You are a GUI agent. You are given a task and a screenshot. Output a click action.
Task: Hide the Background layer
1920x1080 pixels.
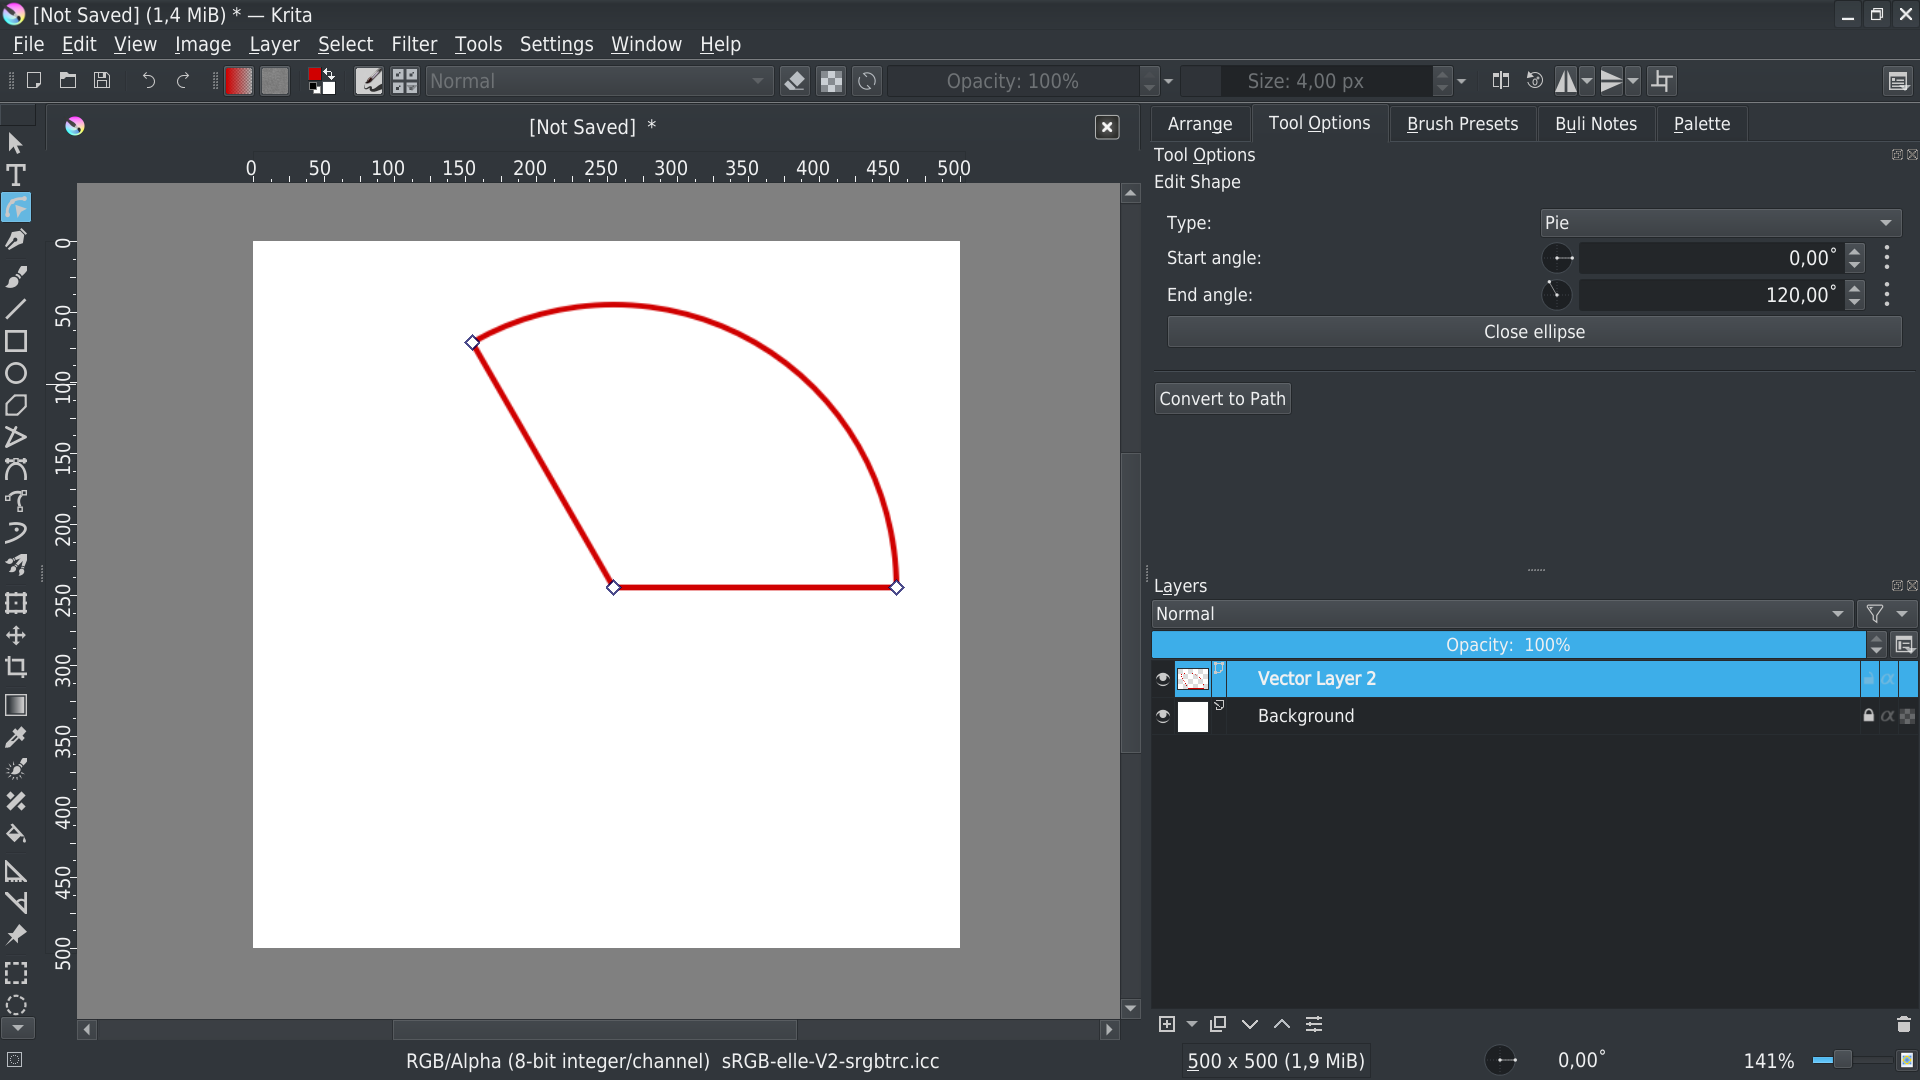click(x=1162, y=716)
